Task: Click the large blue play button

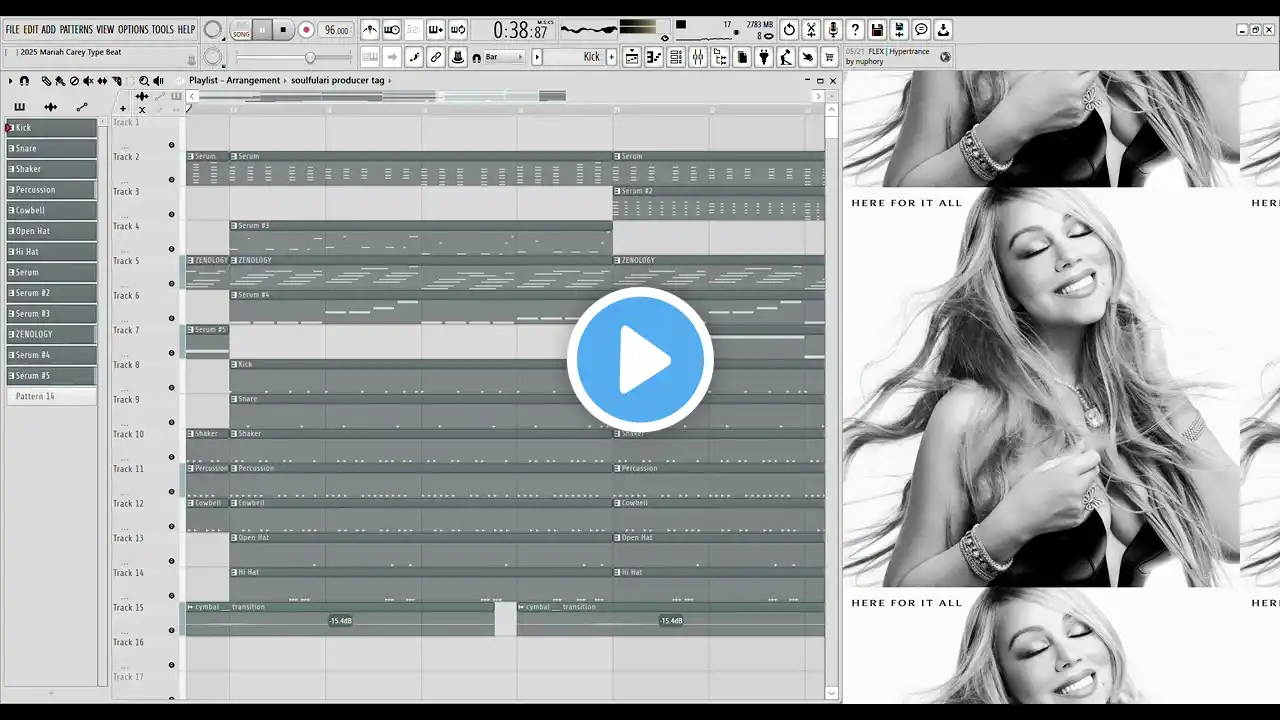Action: point(640,360)
